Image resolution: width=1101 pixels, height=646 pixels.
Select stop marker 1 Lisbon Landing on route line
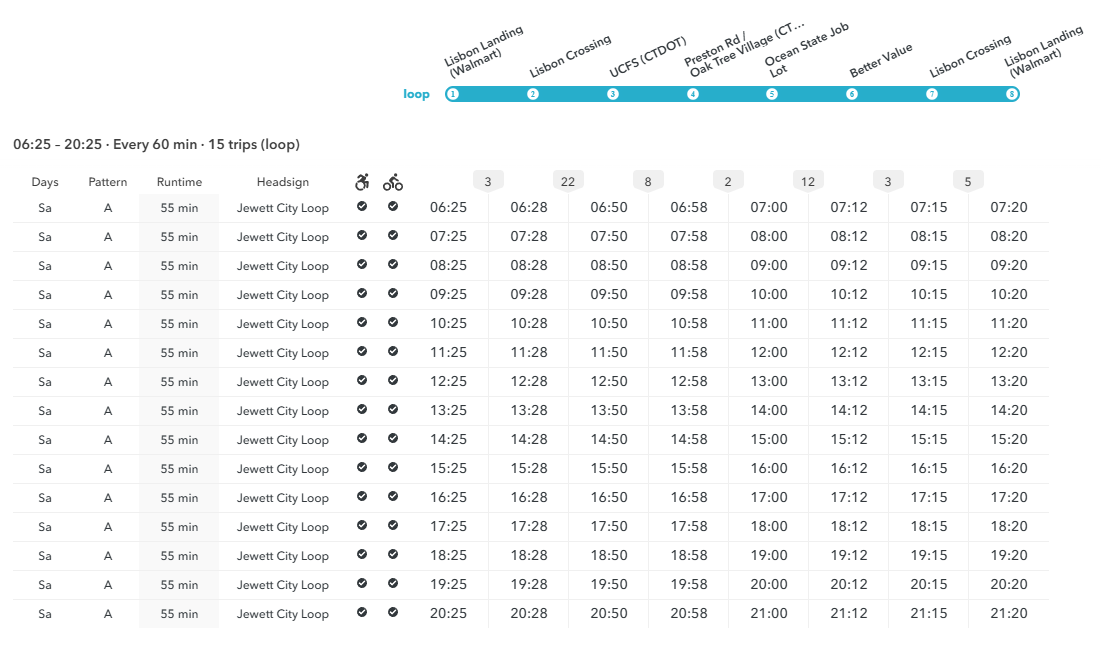point(453,94)
